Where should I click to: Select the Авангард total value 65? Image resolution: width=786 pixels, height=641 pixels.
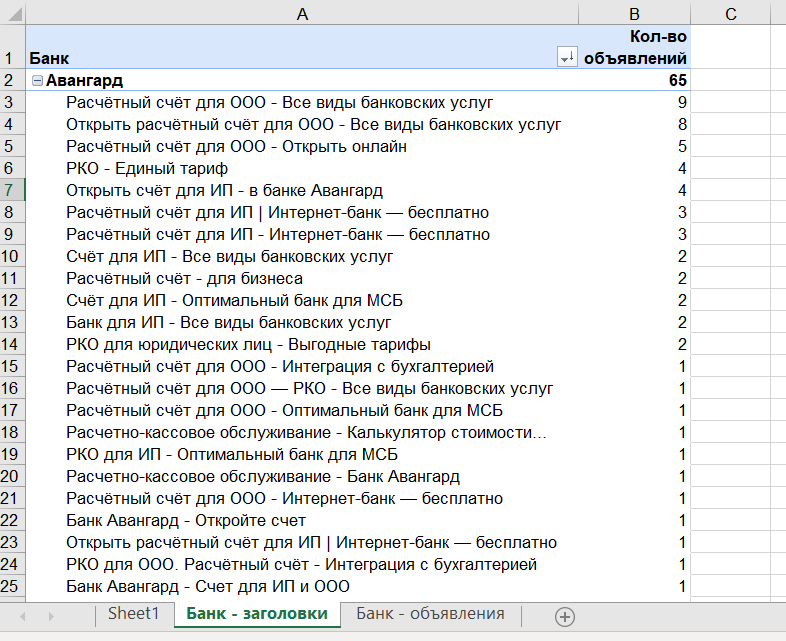[634, 80]
